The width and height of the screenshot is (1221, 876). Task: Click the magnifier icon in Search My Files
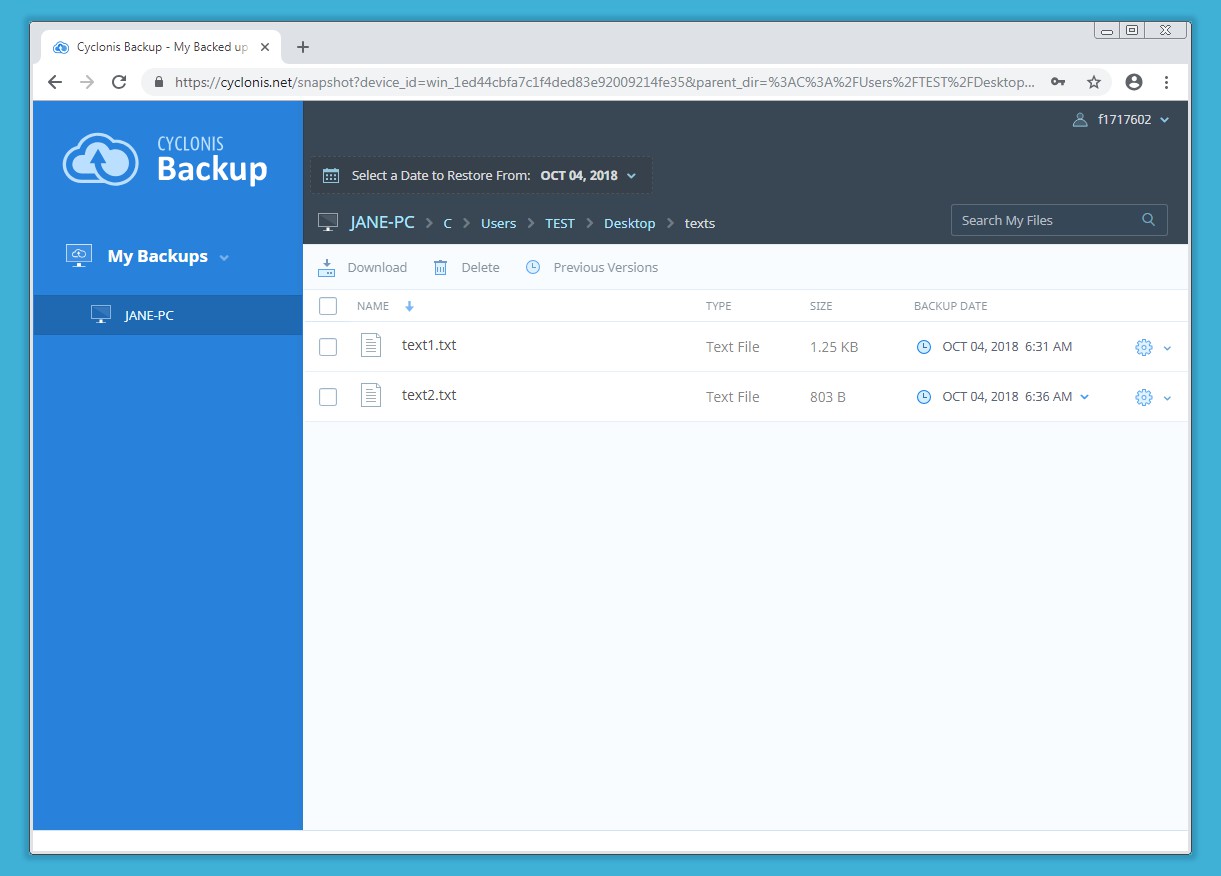coord(1148,219)
